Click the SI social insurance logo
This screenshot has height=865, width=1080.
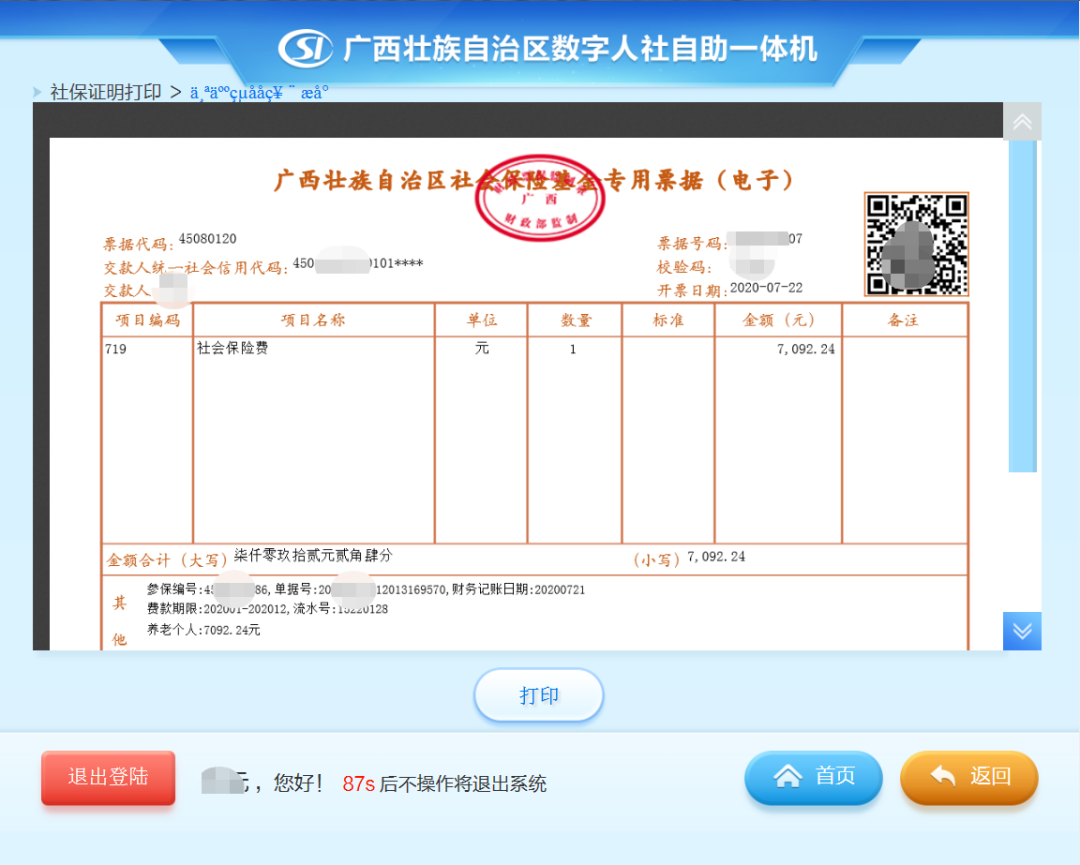coord(305,47)
